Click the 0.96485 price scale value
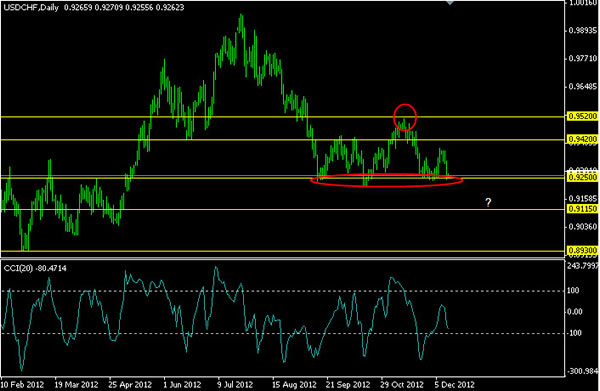The width and height of the screenshot is (600, 391). (x=582, y=86)
